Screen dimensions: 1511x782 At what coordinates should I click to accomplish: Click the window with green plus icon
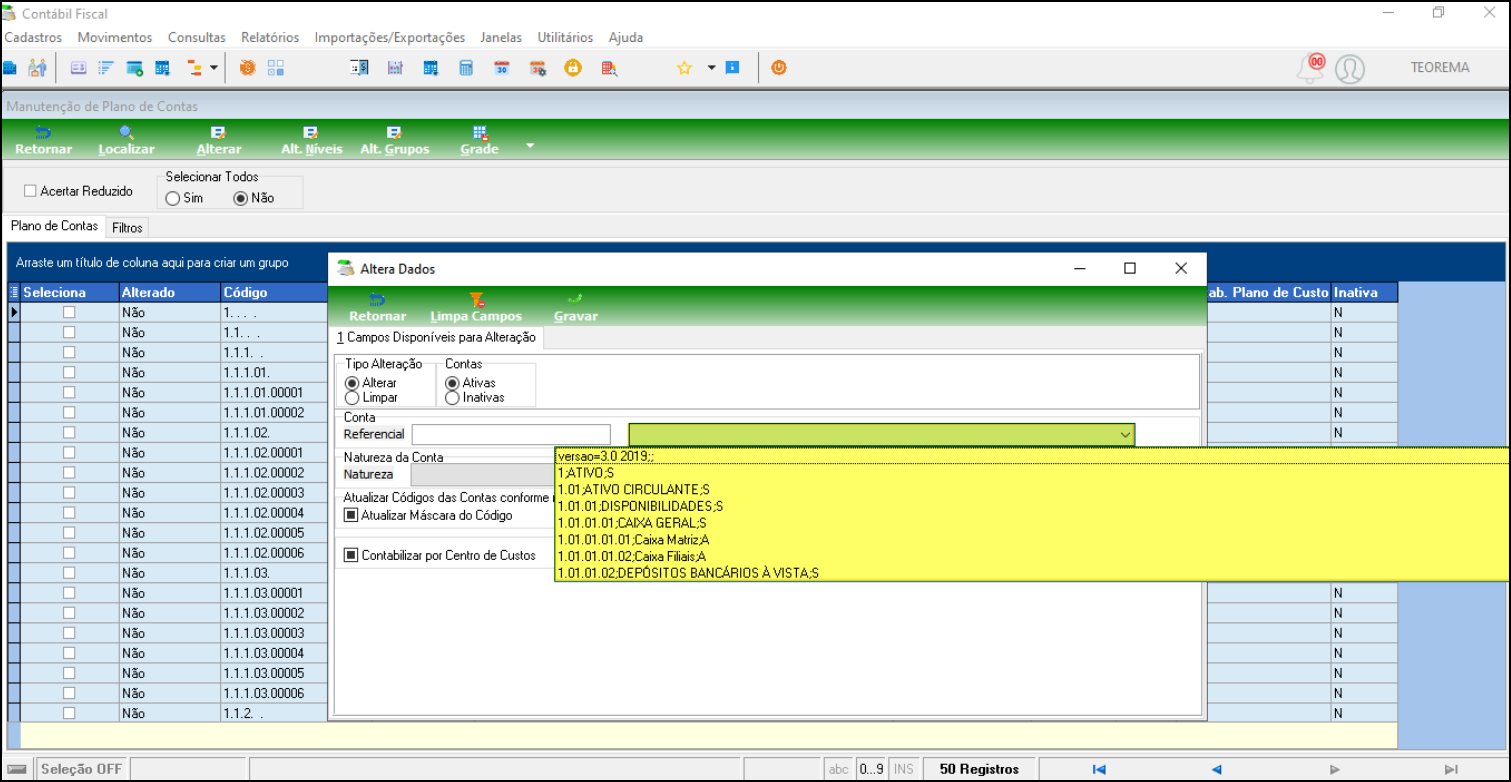coord(134,68)
